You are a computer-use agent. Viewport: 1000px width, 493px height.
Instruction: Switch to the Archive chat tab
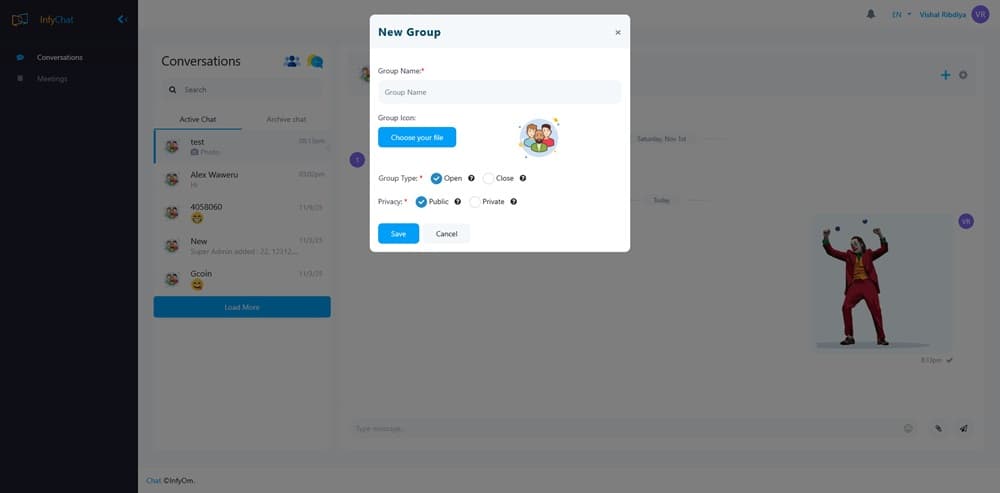click(x=286, y=119)
